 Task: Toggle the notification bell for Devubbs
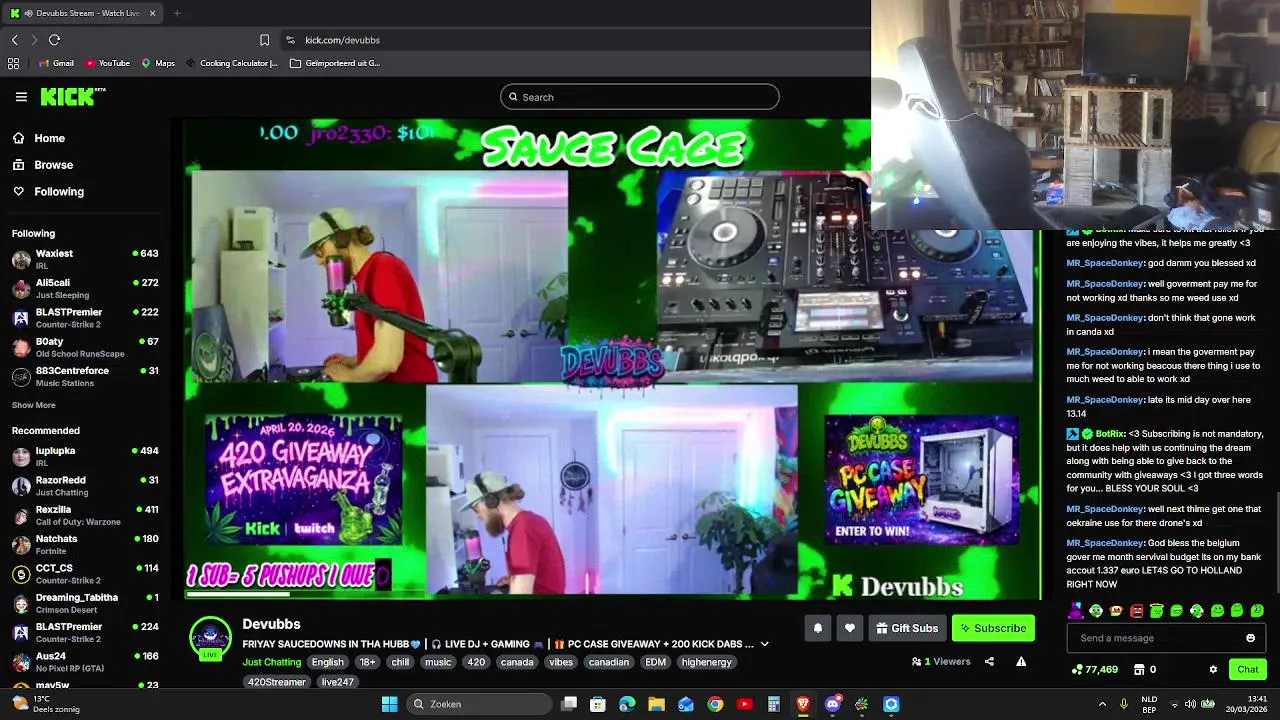[x=817, y=628]
